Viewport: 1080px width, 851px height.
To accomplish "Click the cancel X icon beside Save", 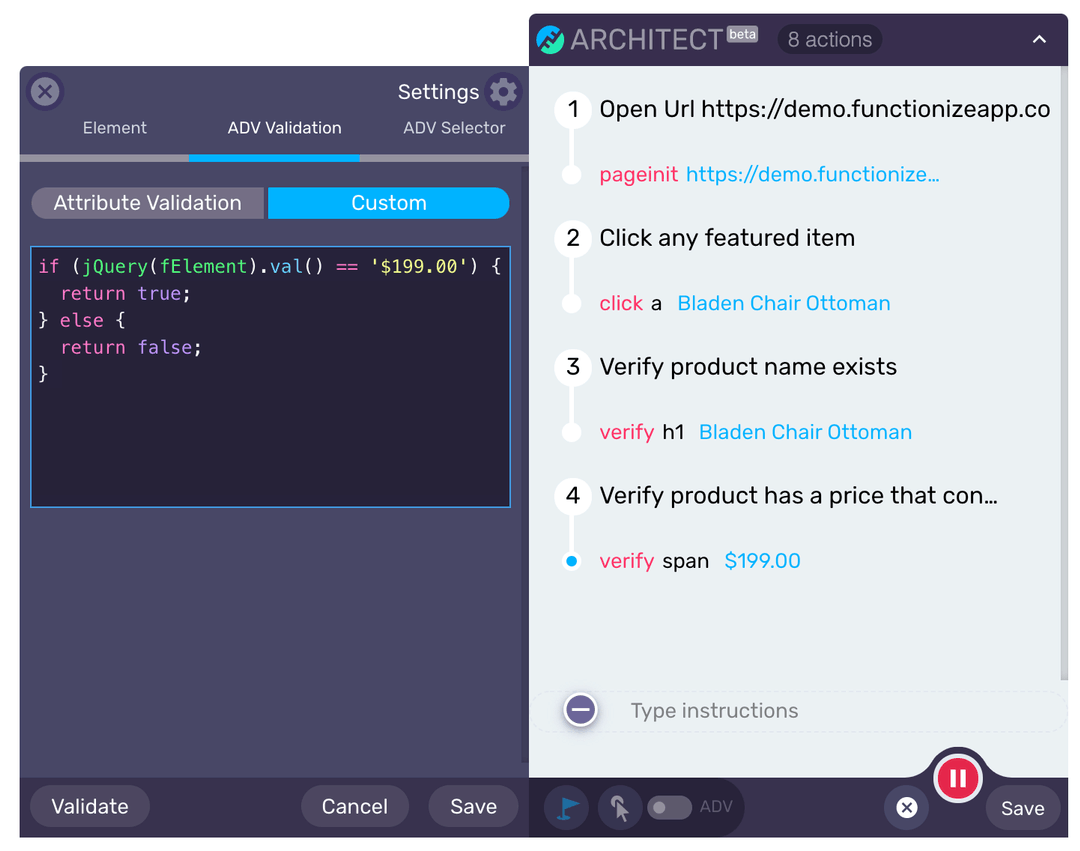I will pos(906,808).
